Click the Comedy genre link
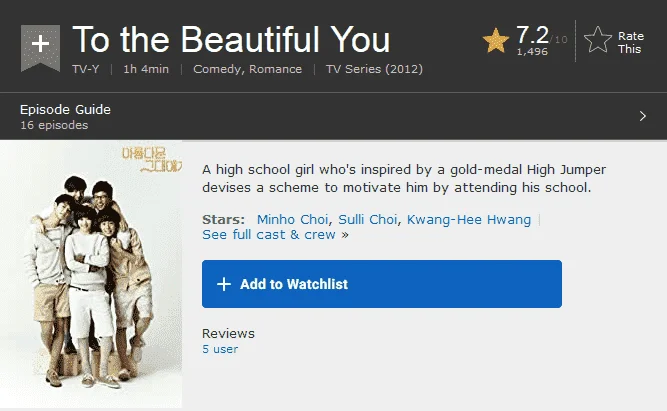 coord(218,69)
